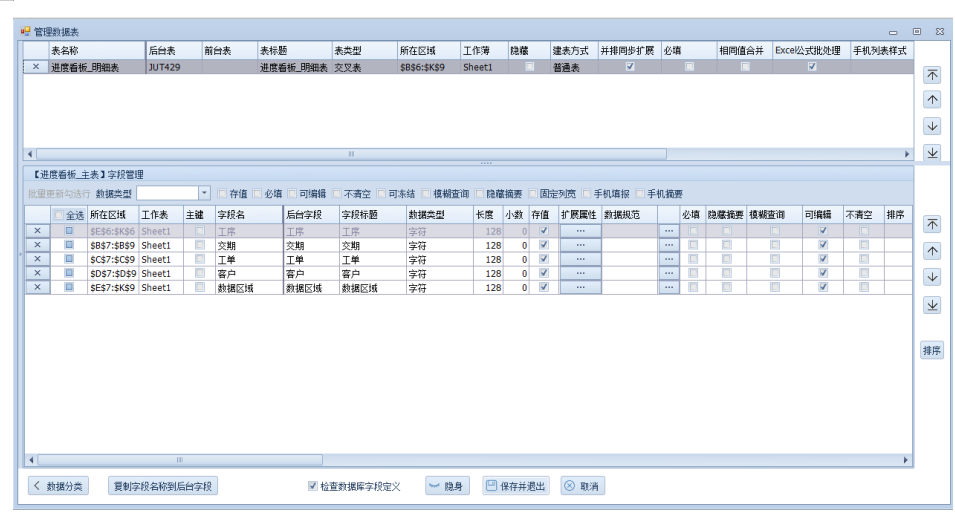Click the 字段名 column header
This screenshot has height=513, width=955.
(x=248, y=215)
